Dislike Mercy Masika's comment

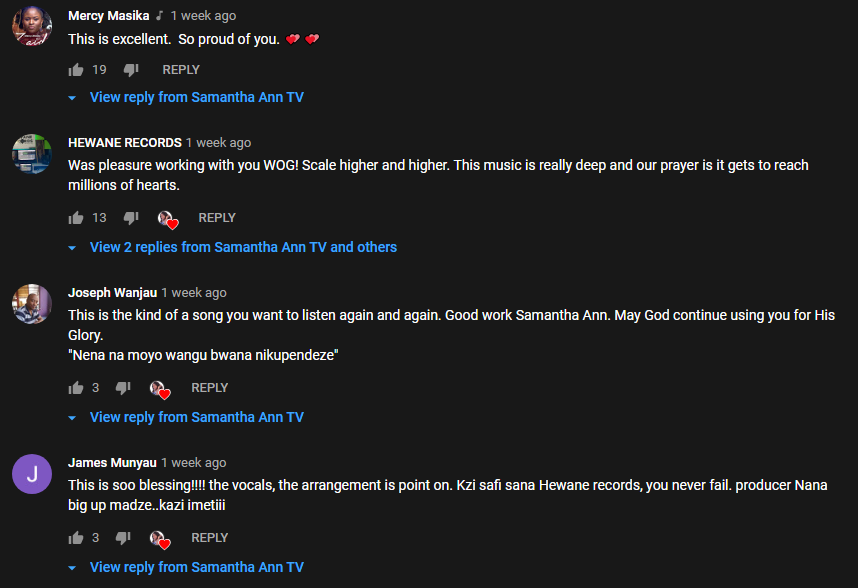pyautogui.click(x=131, y=70)
